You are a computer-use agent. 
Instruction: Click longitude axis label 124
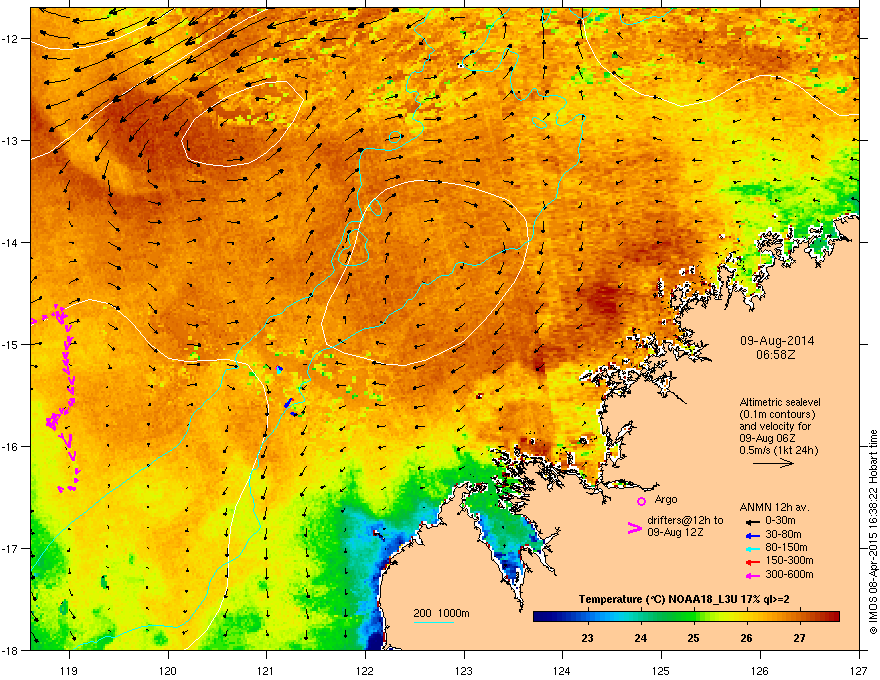(562, 670)
